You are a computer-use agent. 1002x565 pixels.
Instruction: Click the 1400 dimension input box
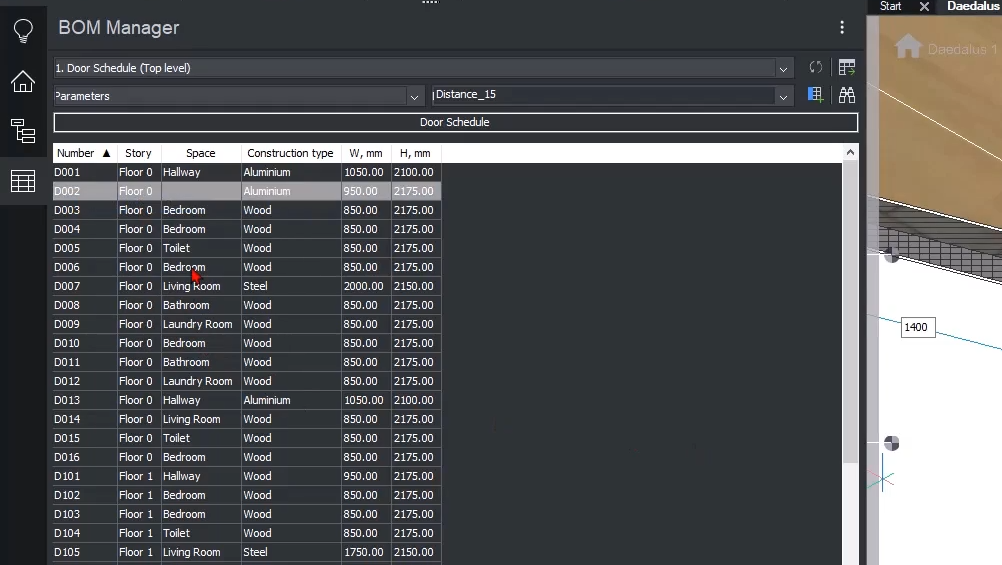pos(917,327)
